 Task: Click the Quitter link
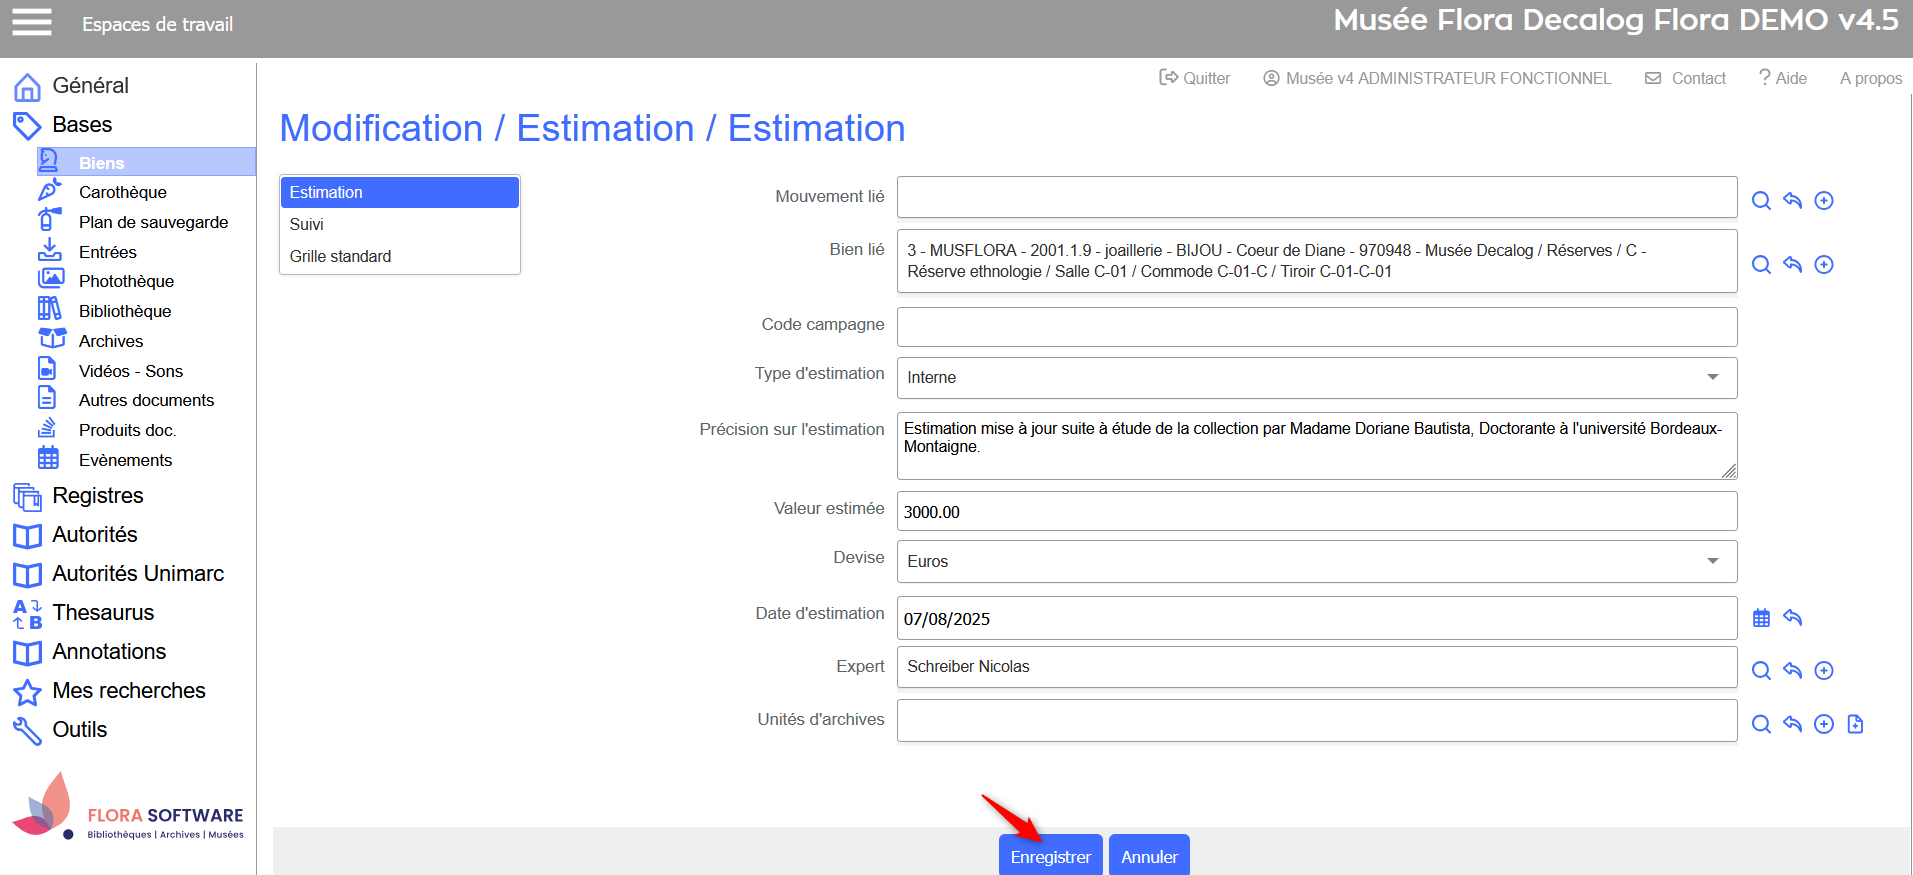coord(1195,78)
